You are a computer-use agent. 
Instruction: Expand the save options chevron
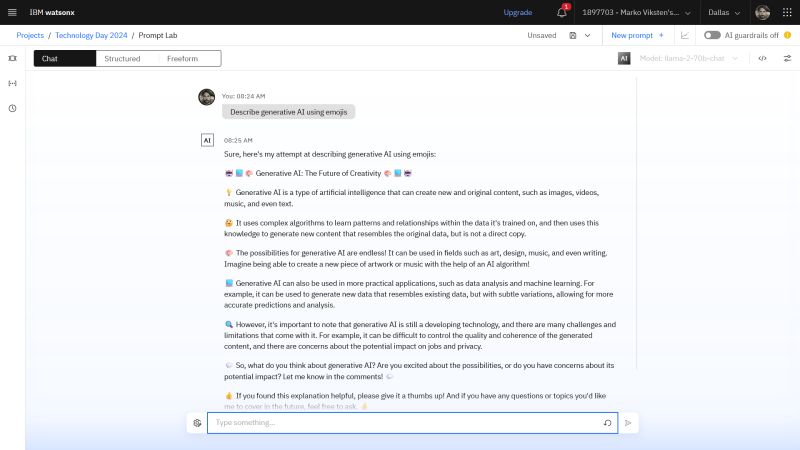(587, 35)
